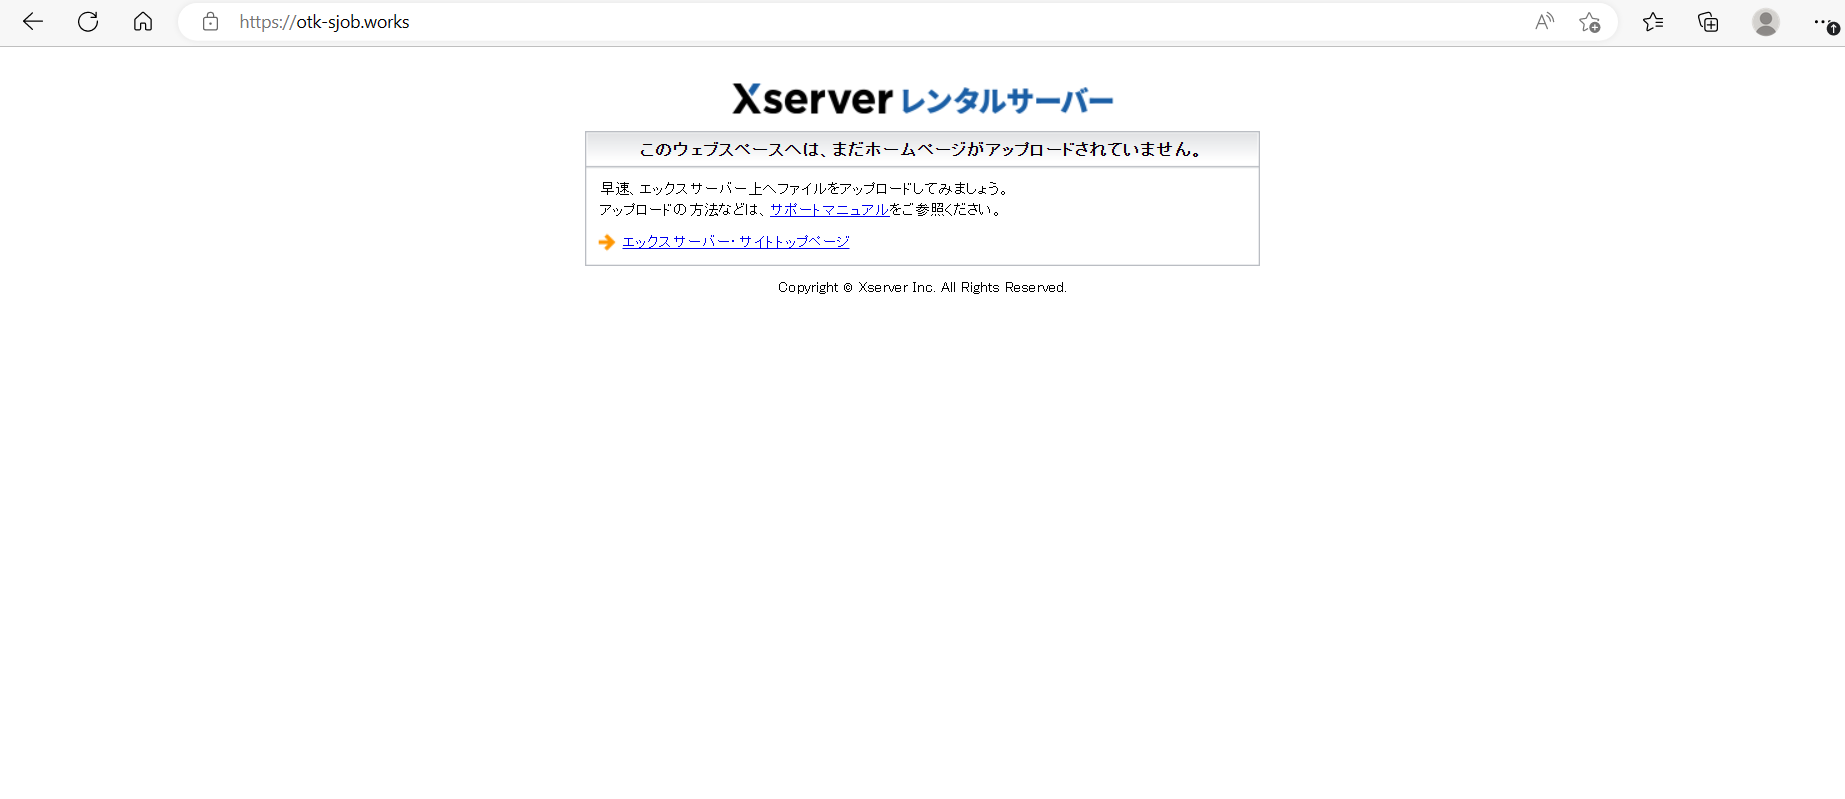Click the heading このウェブスペースへは、まだホームページが…

[922, 149]
